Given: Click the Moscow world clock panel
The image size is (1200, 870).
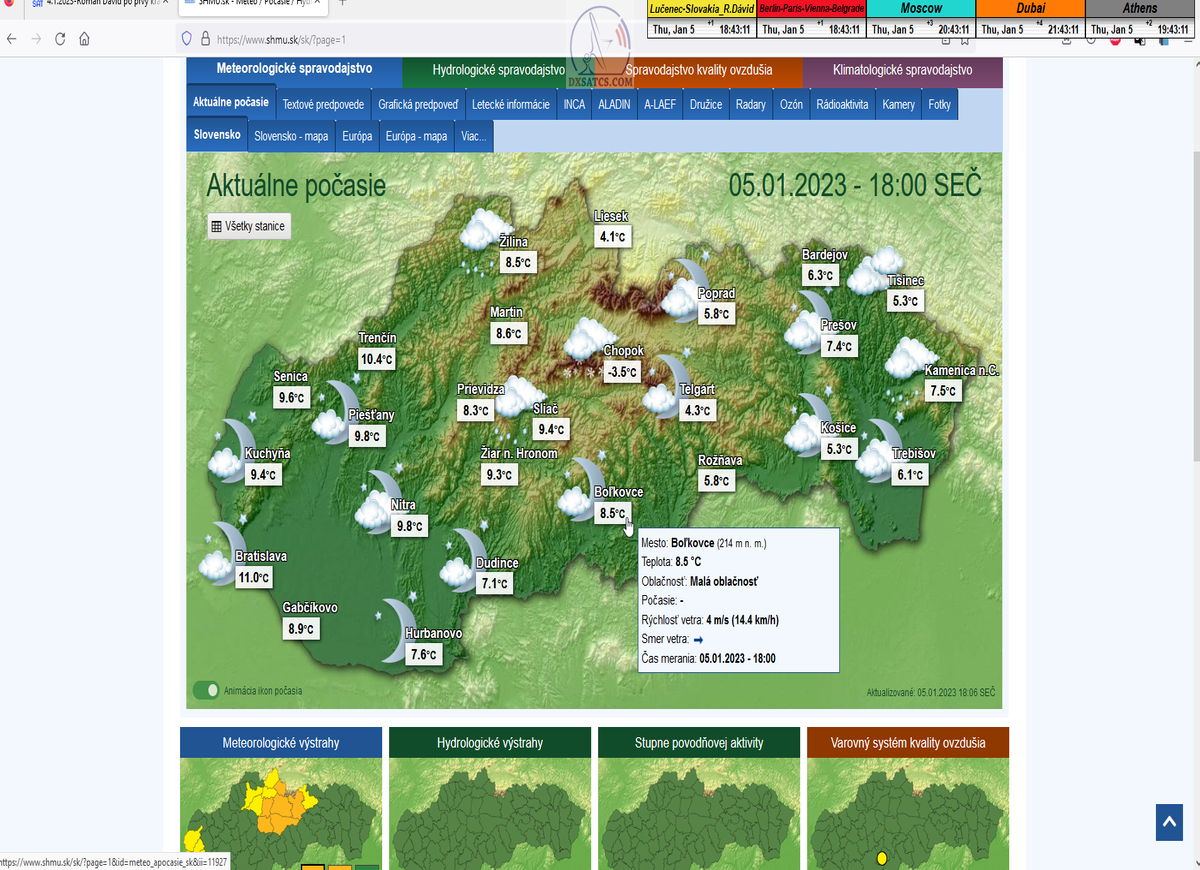Looking at the screenshot, I should 920,19.
